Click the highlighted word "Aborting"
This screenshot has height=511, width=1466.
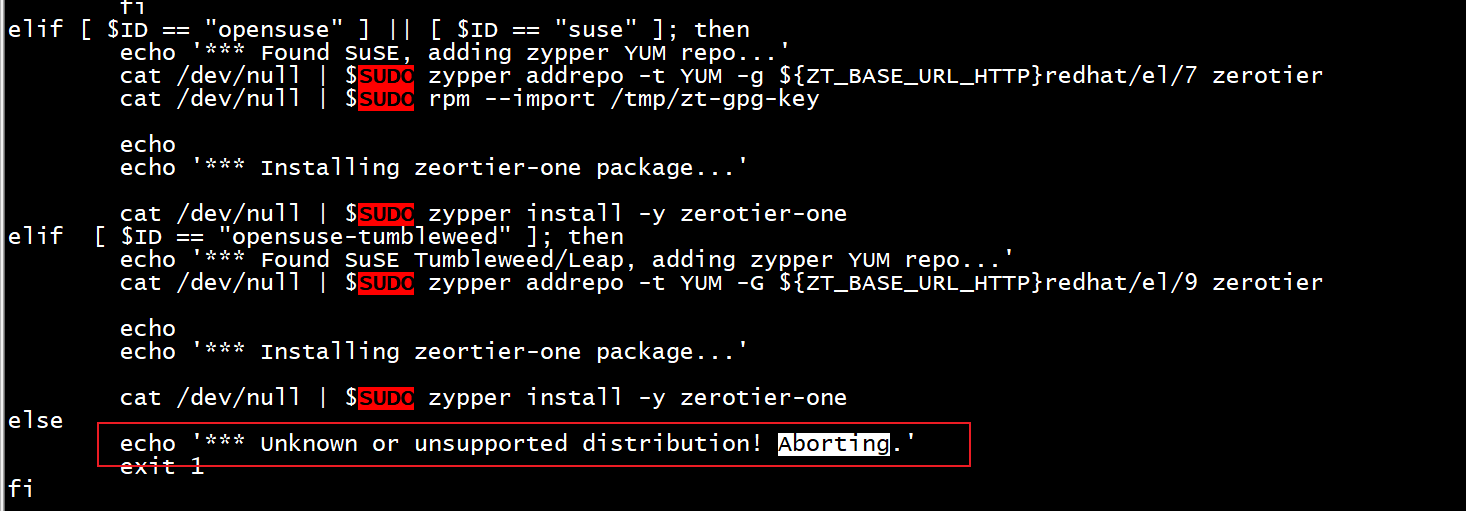[x=833, y=443]
